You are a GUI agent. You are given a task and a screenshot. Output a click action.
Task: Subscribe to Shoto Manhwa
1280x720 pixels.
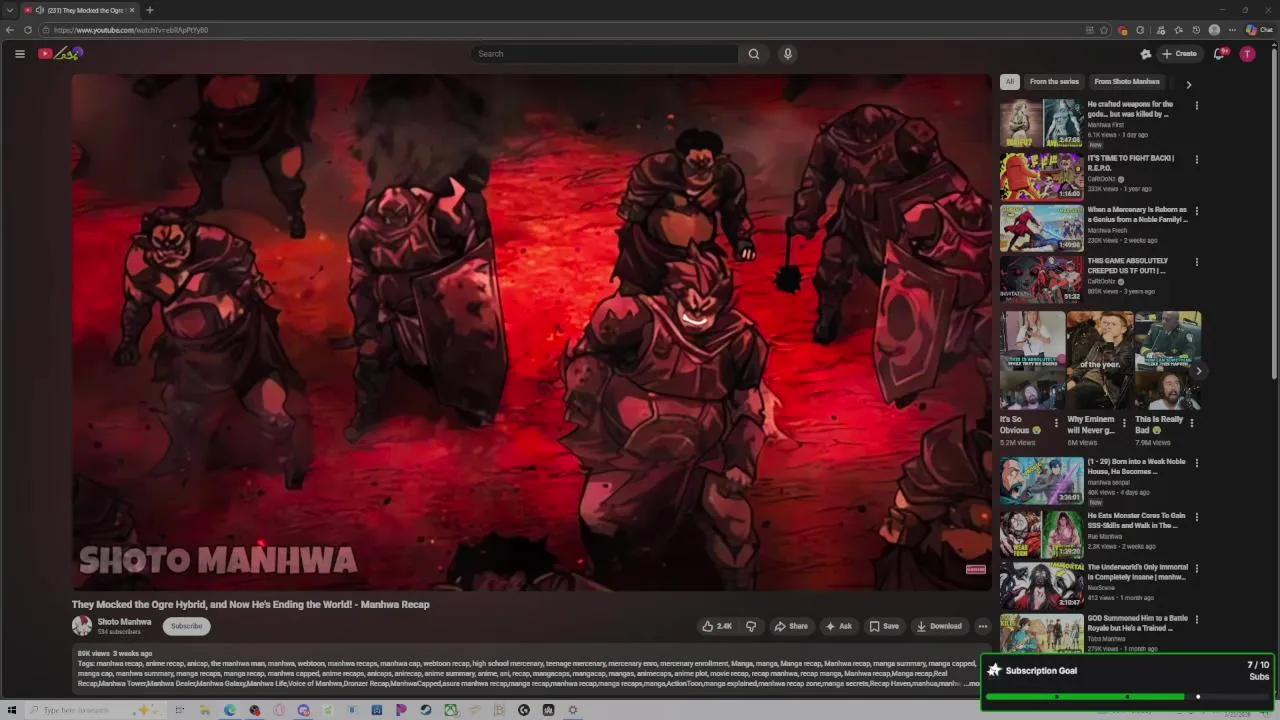(x=186, y=626)
